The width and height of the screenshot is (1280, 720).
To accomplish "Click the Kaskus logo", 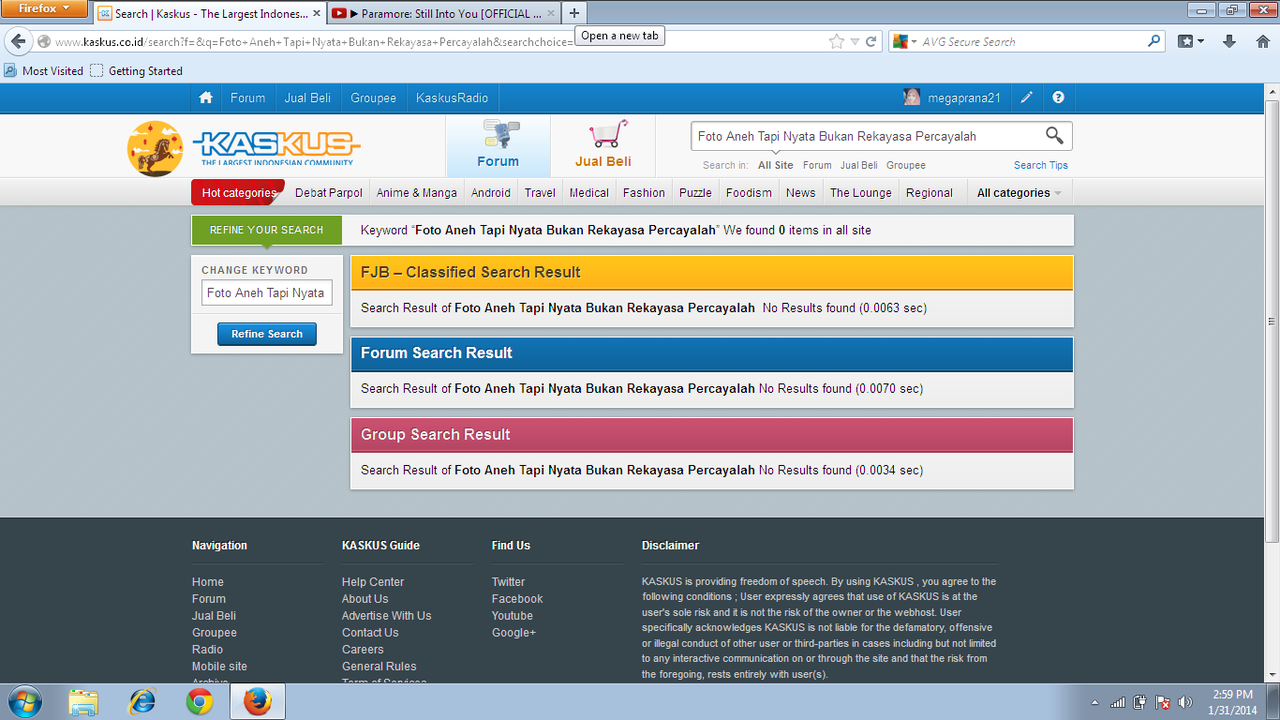I will point(244,148).
